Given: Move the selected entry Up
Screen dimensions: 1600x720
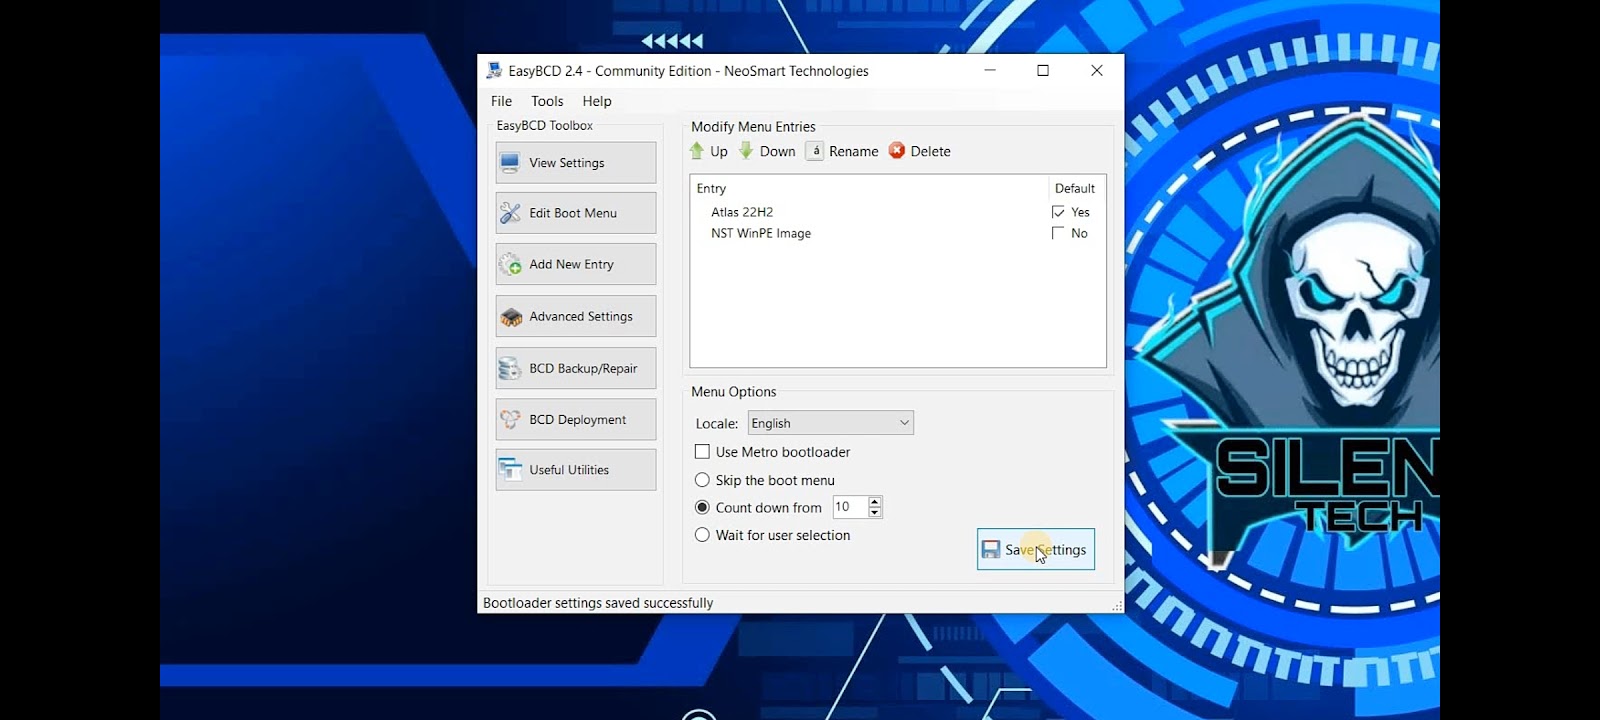Looking at the screenshot, I should coord(709,151).
